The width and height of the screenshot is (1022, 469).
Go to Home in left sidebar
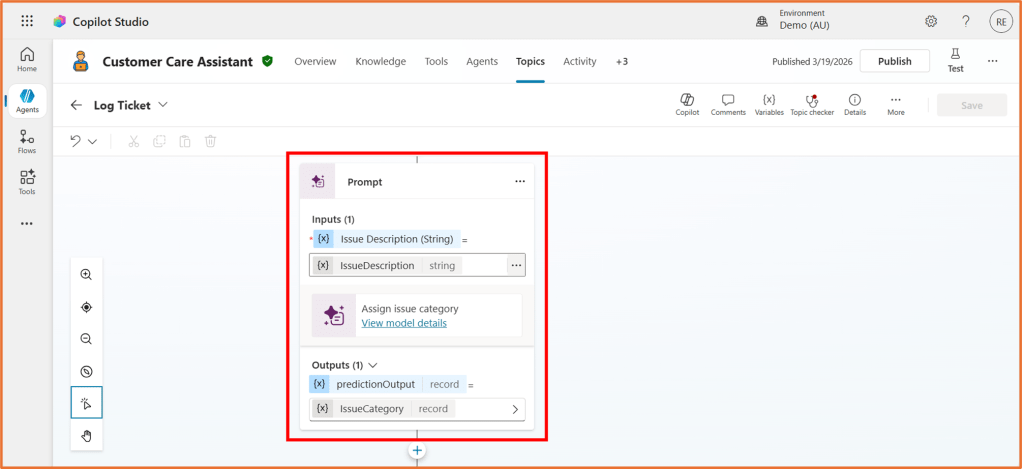pyautogui.click(x=27, y=59)
